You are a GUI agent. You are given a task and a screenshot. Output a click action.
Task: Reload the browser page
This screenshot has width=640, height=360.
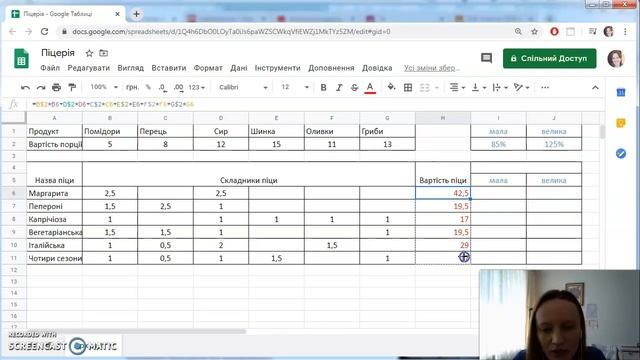click(44, 31)
